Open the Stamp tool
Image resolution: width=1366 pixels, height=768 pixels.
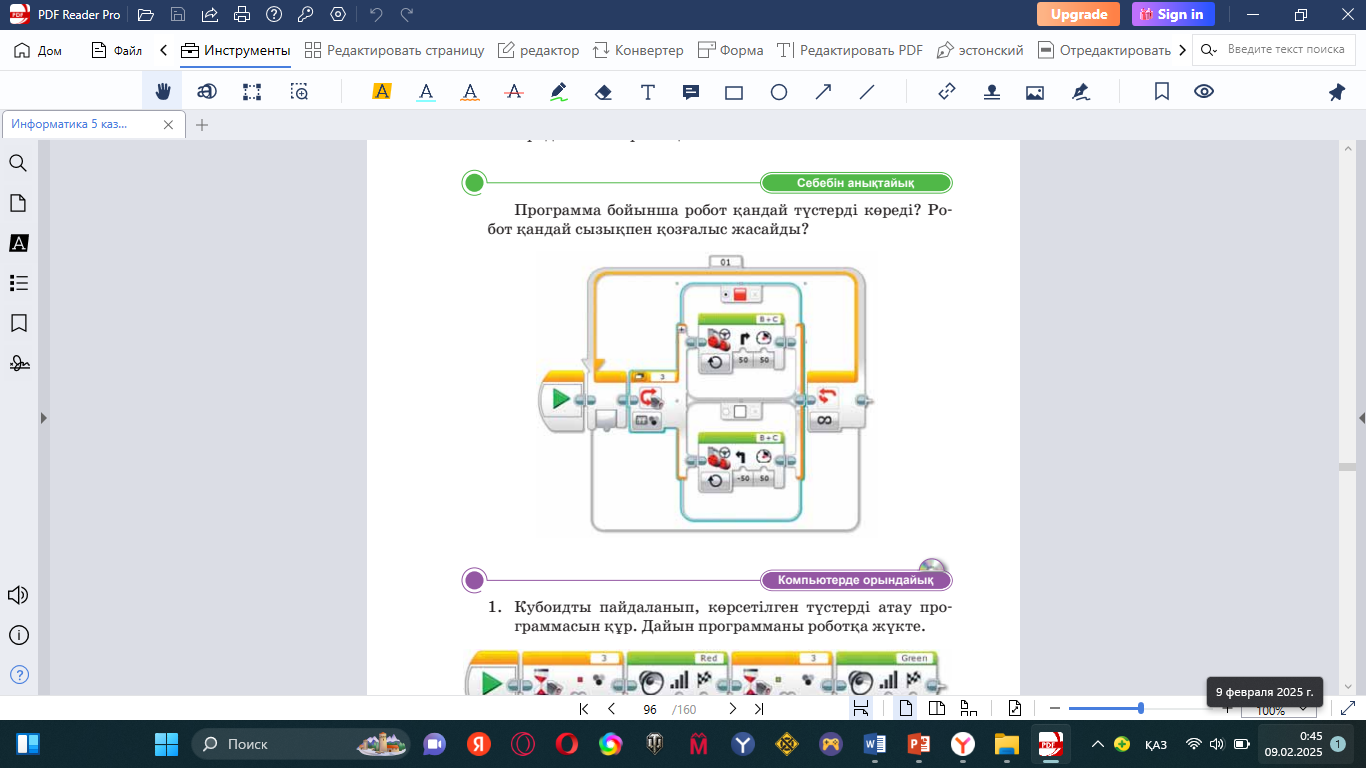[x=991, y=92]
